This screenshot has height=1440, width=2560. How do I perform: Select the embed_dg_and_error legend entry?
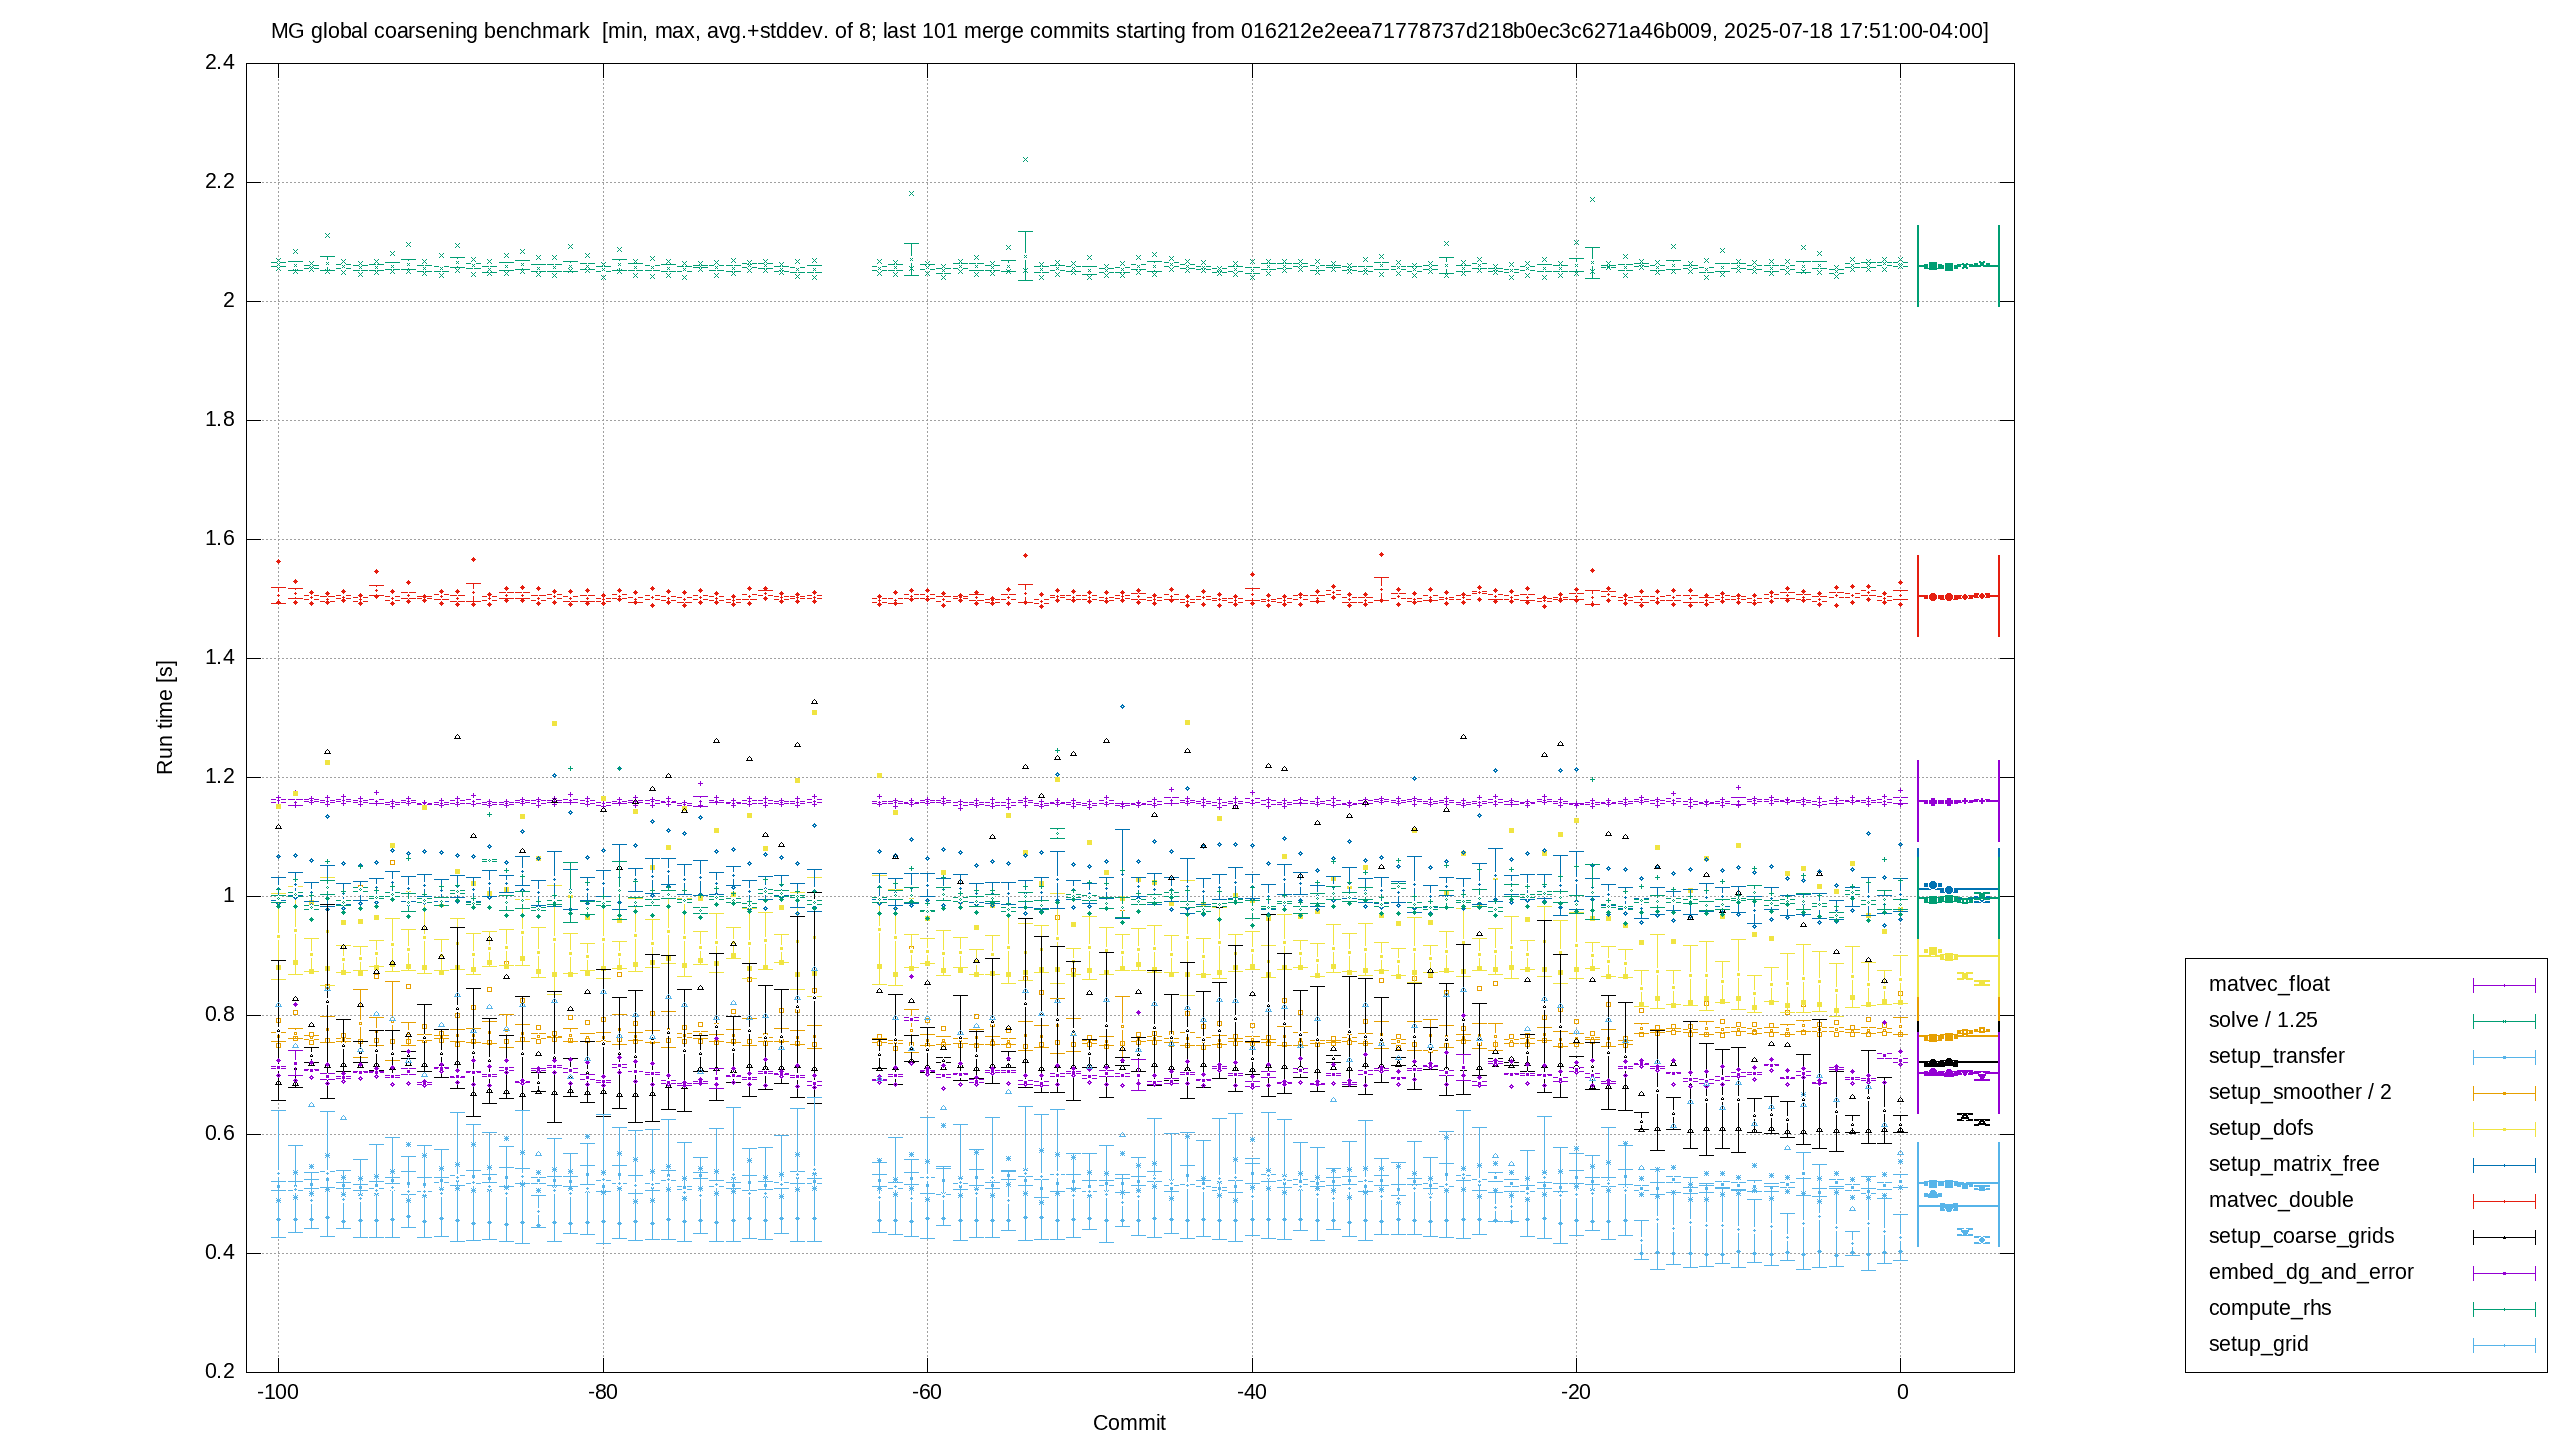click(2311, 1272)
